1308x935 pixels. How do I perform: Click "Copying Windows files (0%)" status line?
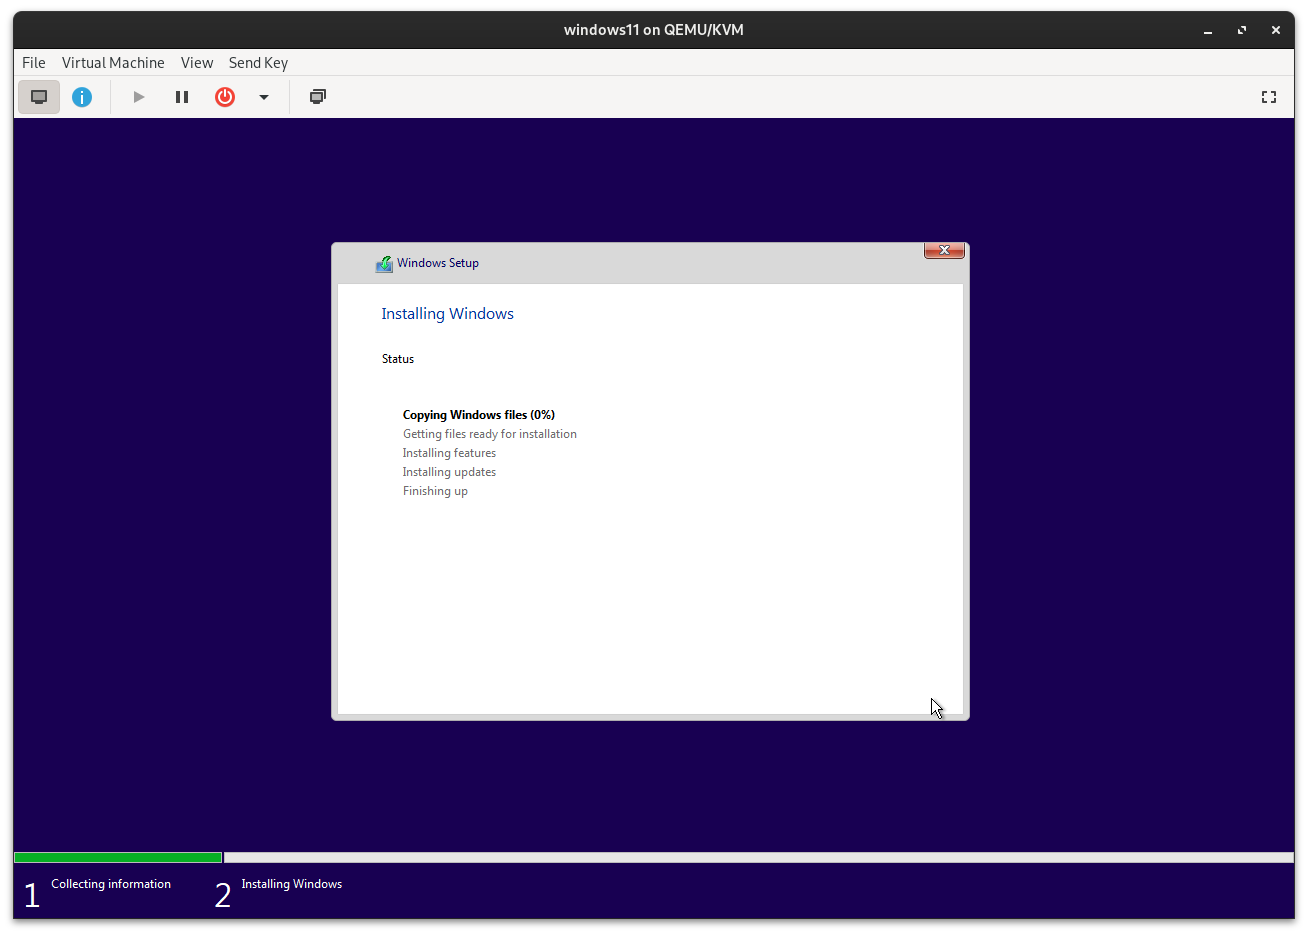tap(479, 415)
